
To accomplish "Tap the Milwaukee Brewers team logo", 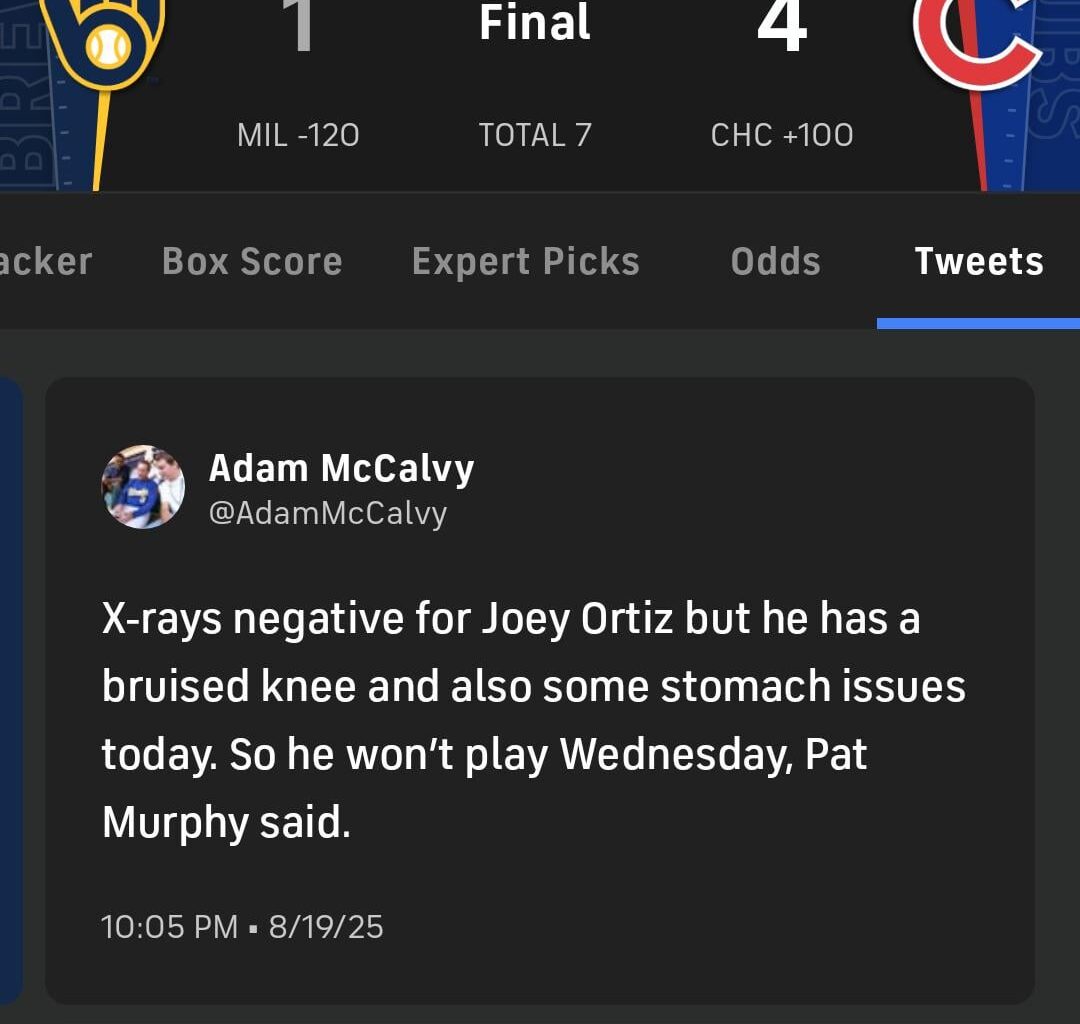I will (x=105, y=40).
